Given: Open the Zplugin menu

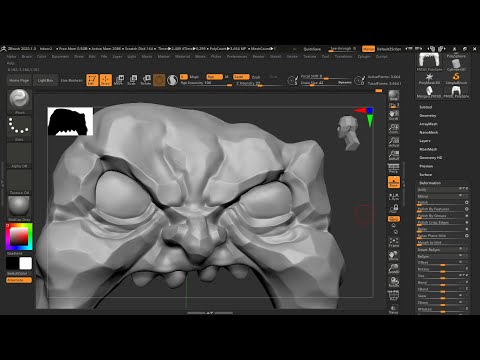Looking at the screenshot, I should click(x=364, y=57).
